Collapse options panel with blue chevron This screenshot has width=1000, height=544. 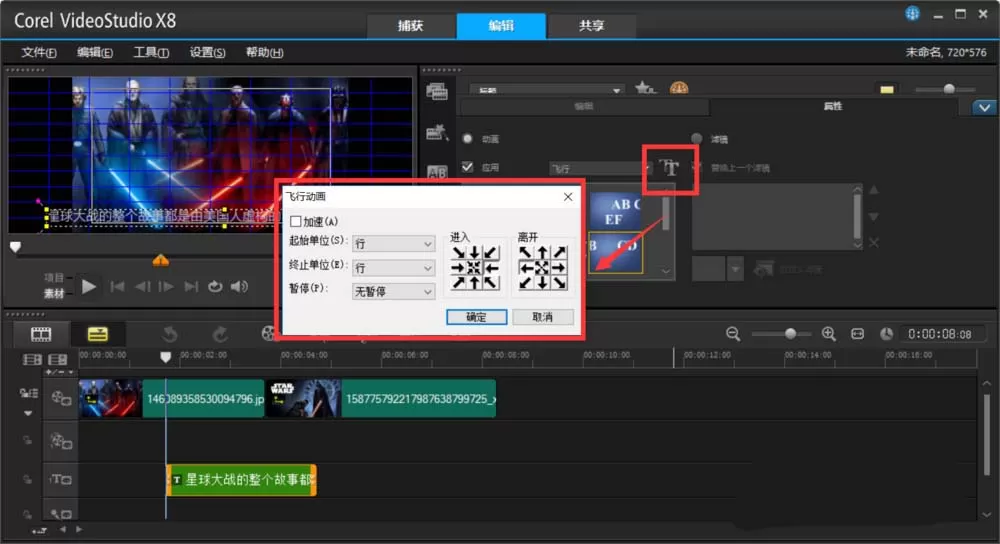click(985, 107)
